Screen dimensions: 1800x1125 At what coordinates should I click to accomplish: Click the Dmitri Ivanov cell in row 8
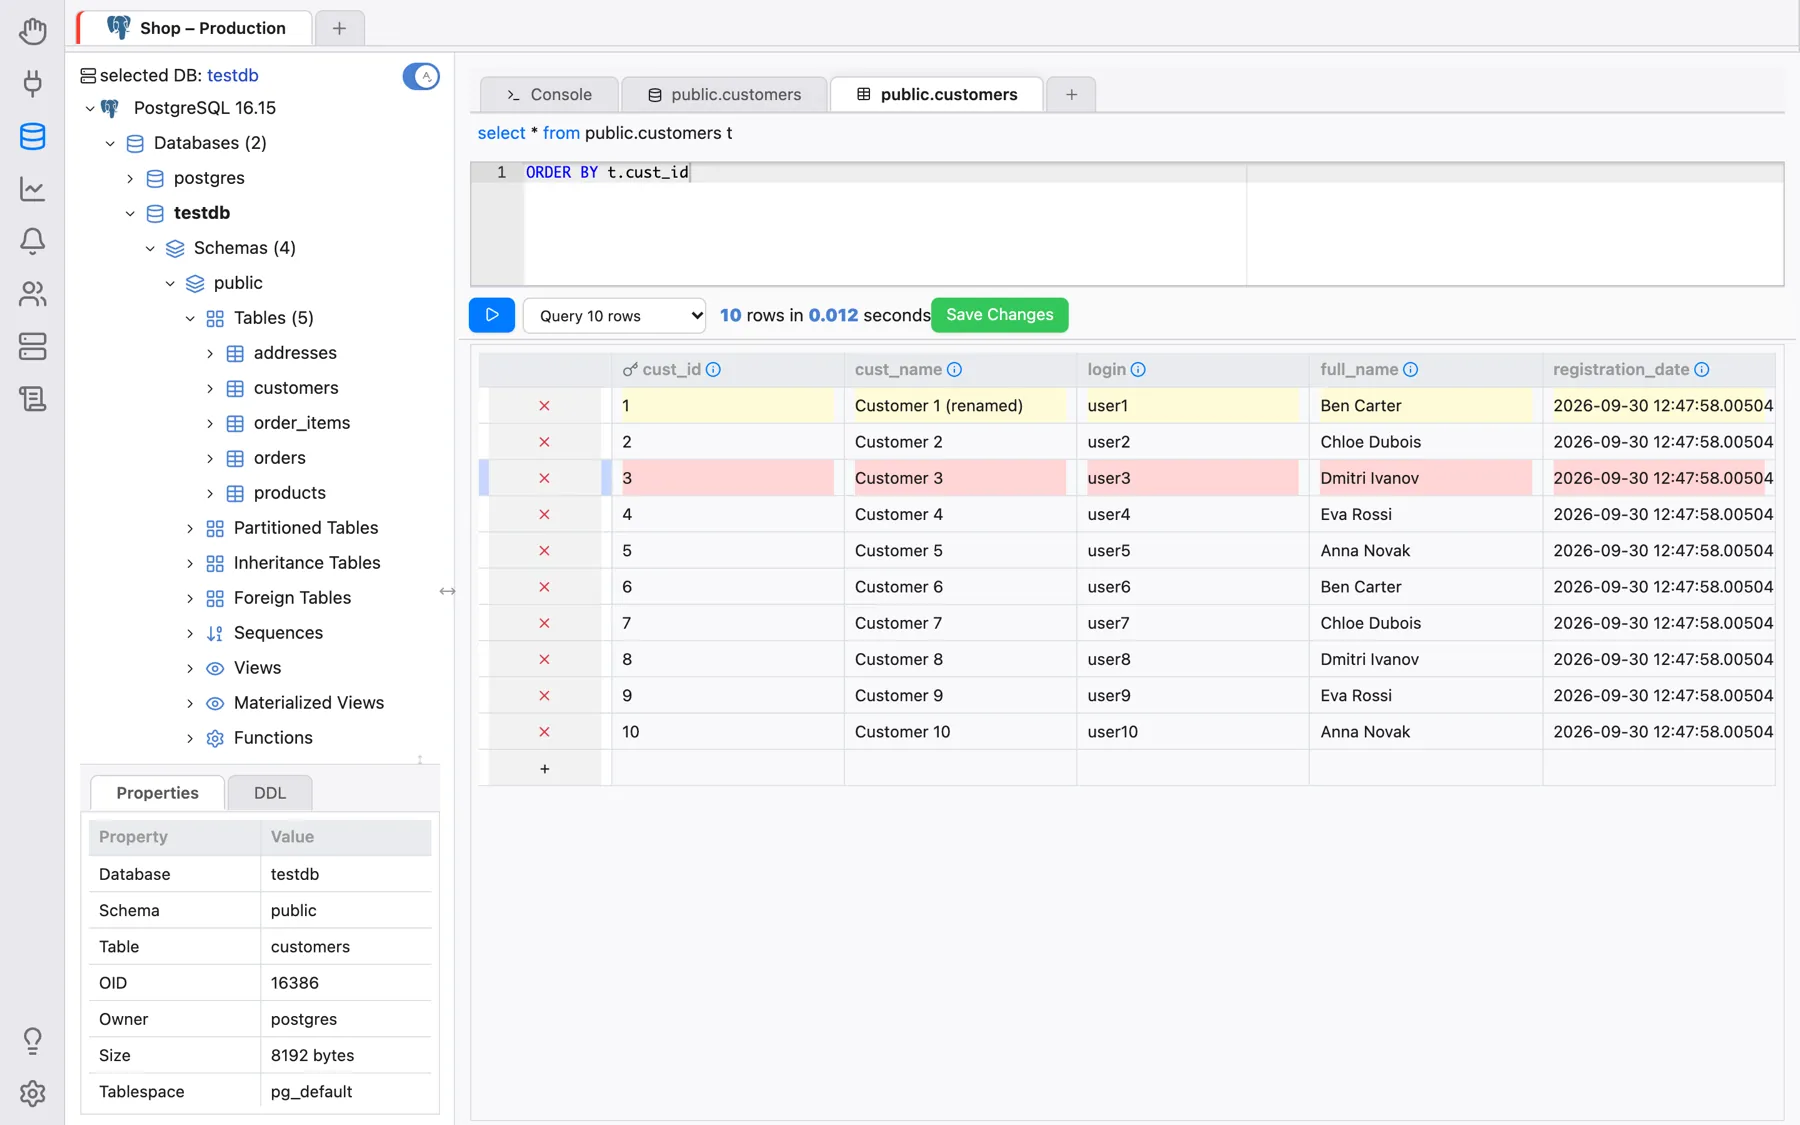[x=1425, y=660]
